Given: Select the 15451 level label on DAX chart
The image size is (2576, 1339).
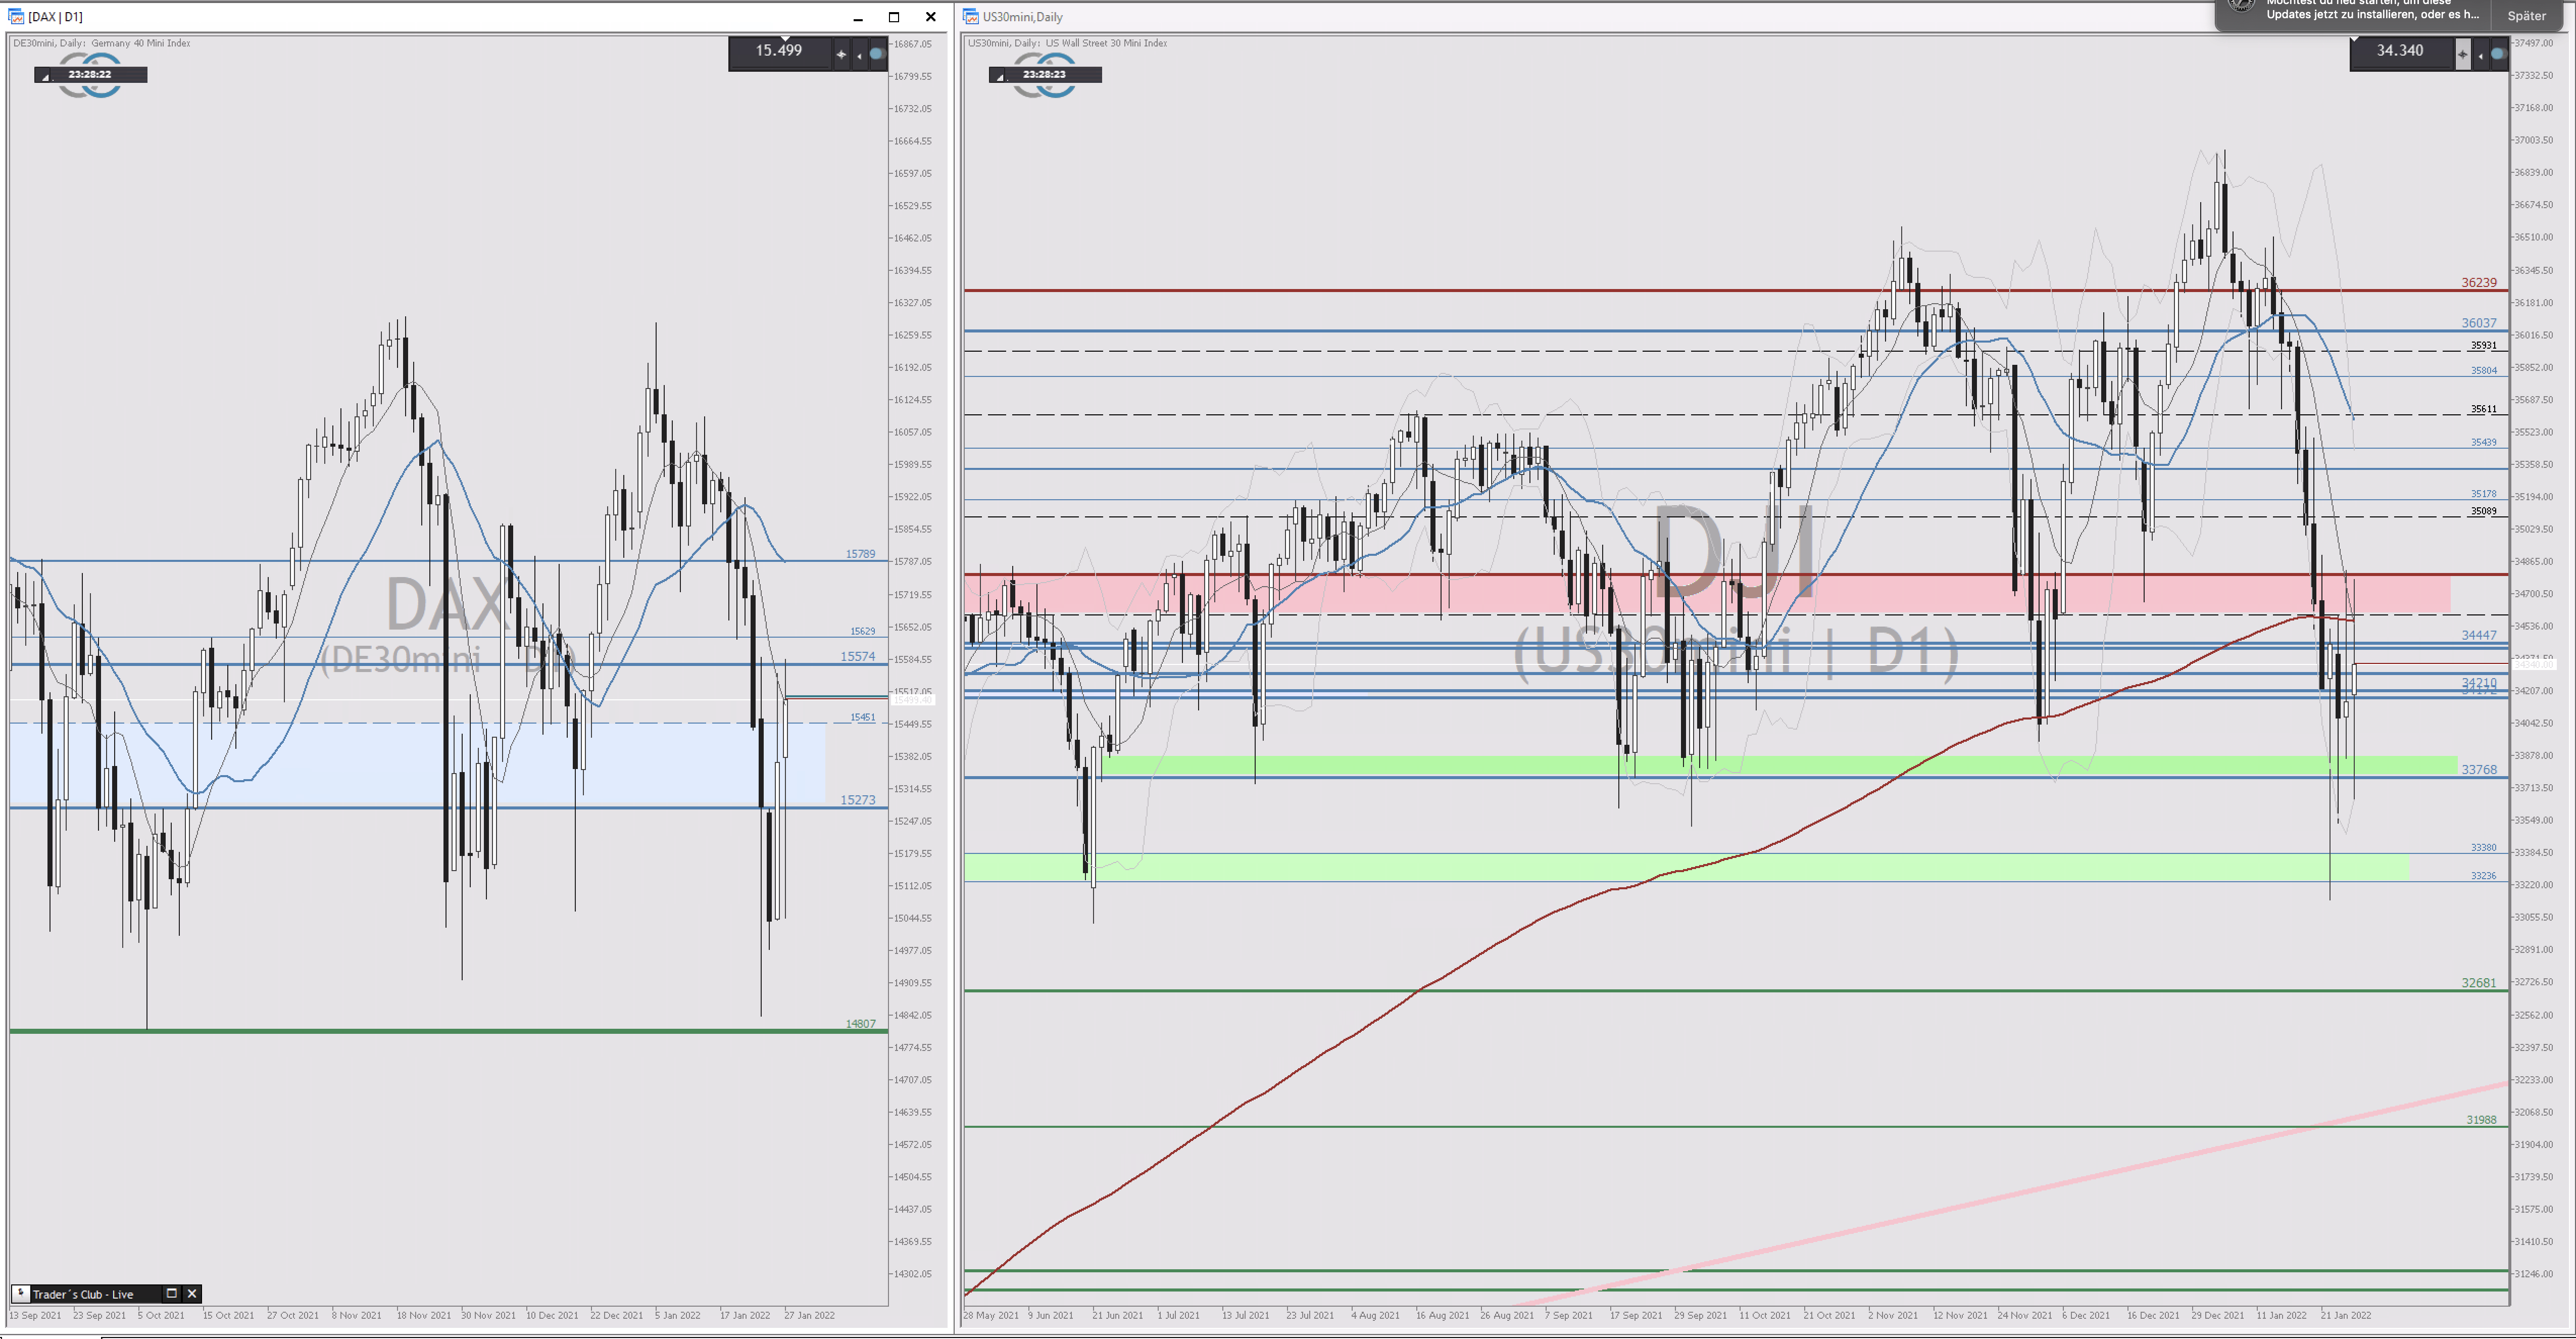Looking at the screenshot, I should coord(862,717).
